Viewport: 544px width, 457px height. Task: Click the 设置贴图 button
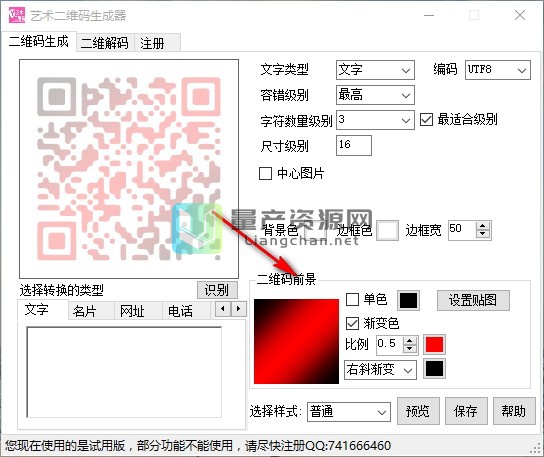click(473, 300)
